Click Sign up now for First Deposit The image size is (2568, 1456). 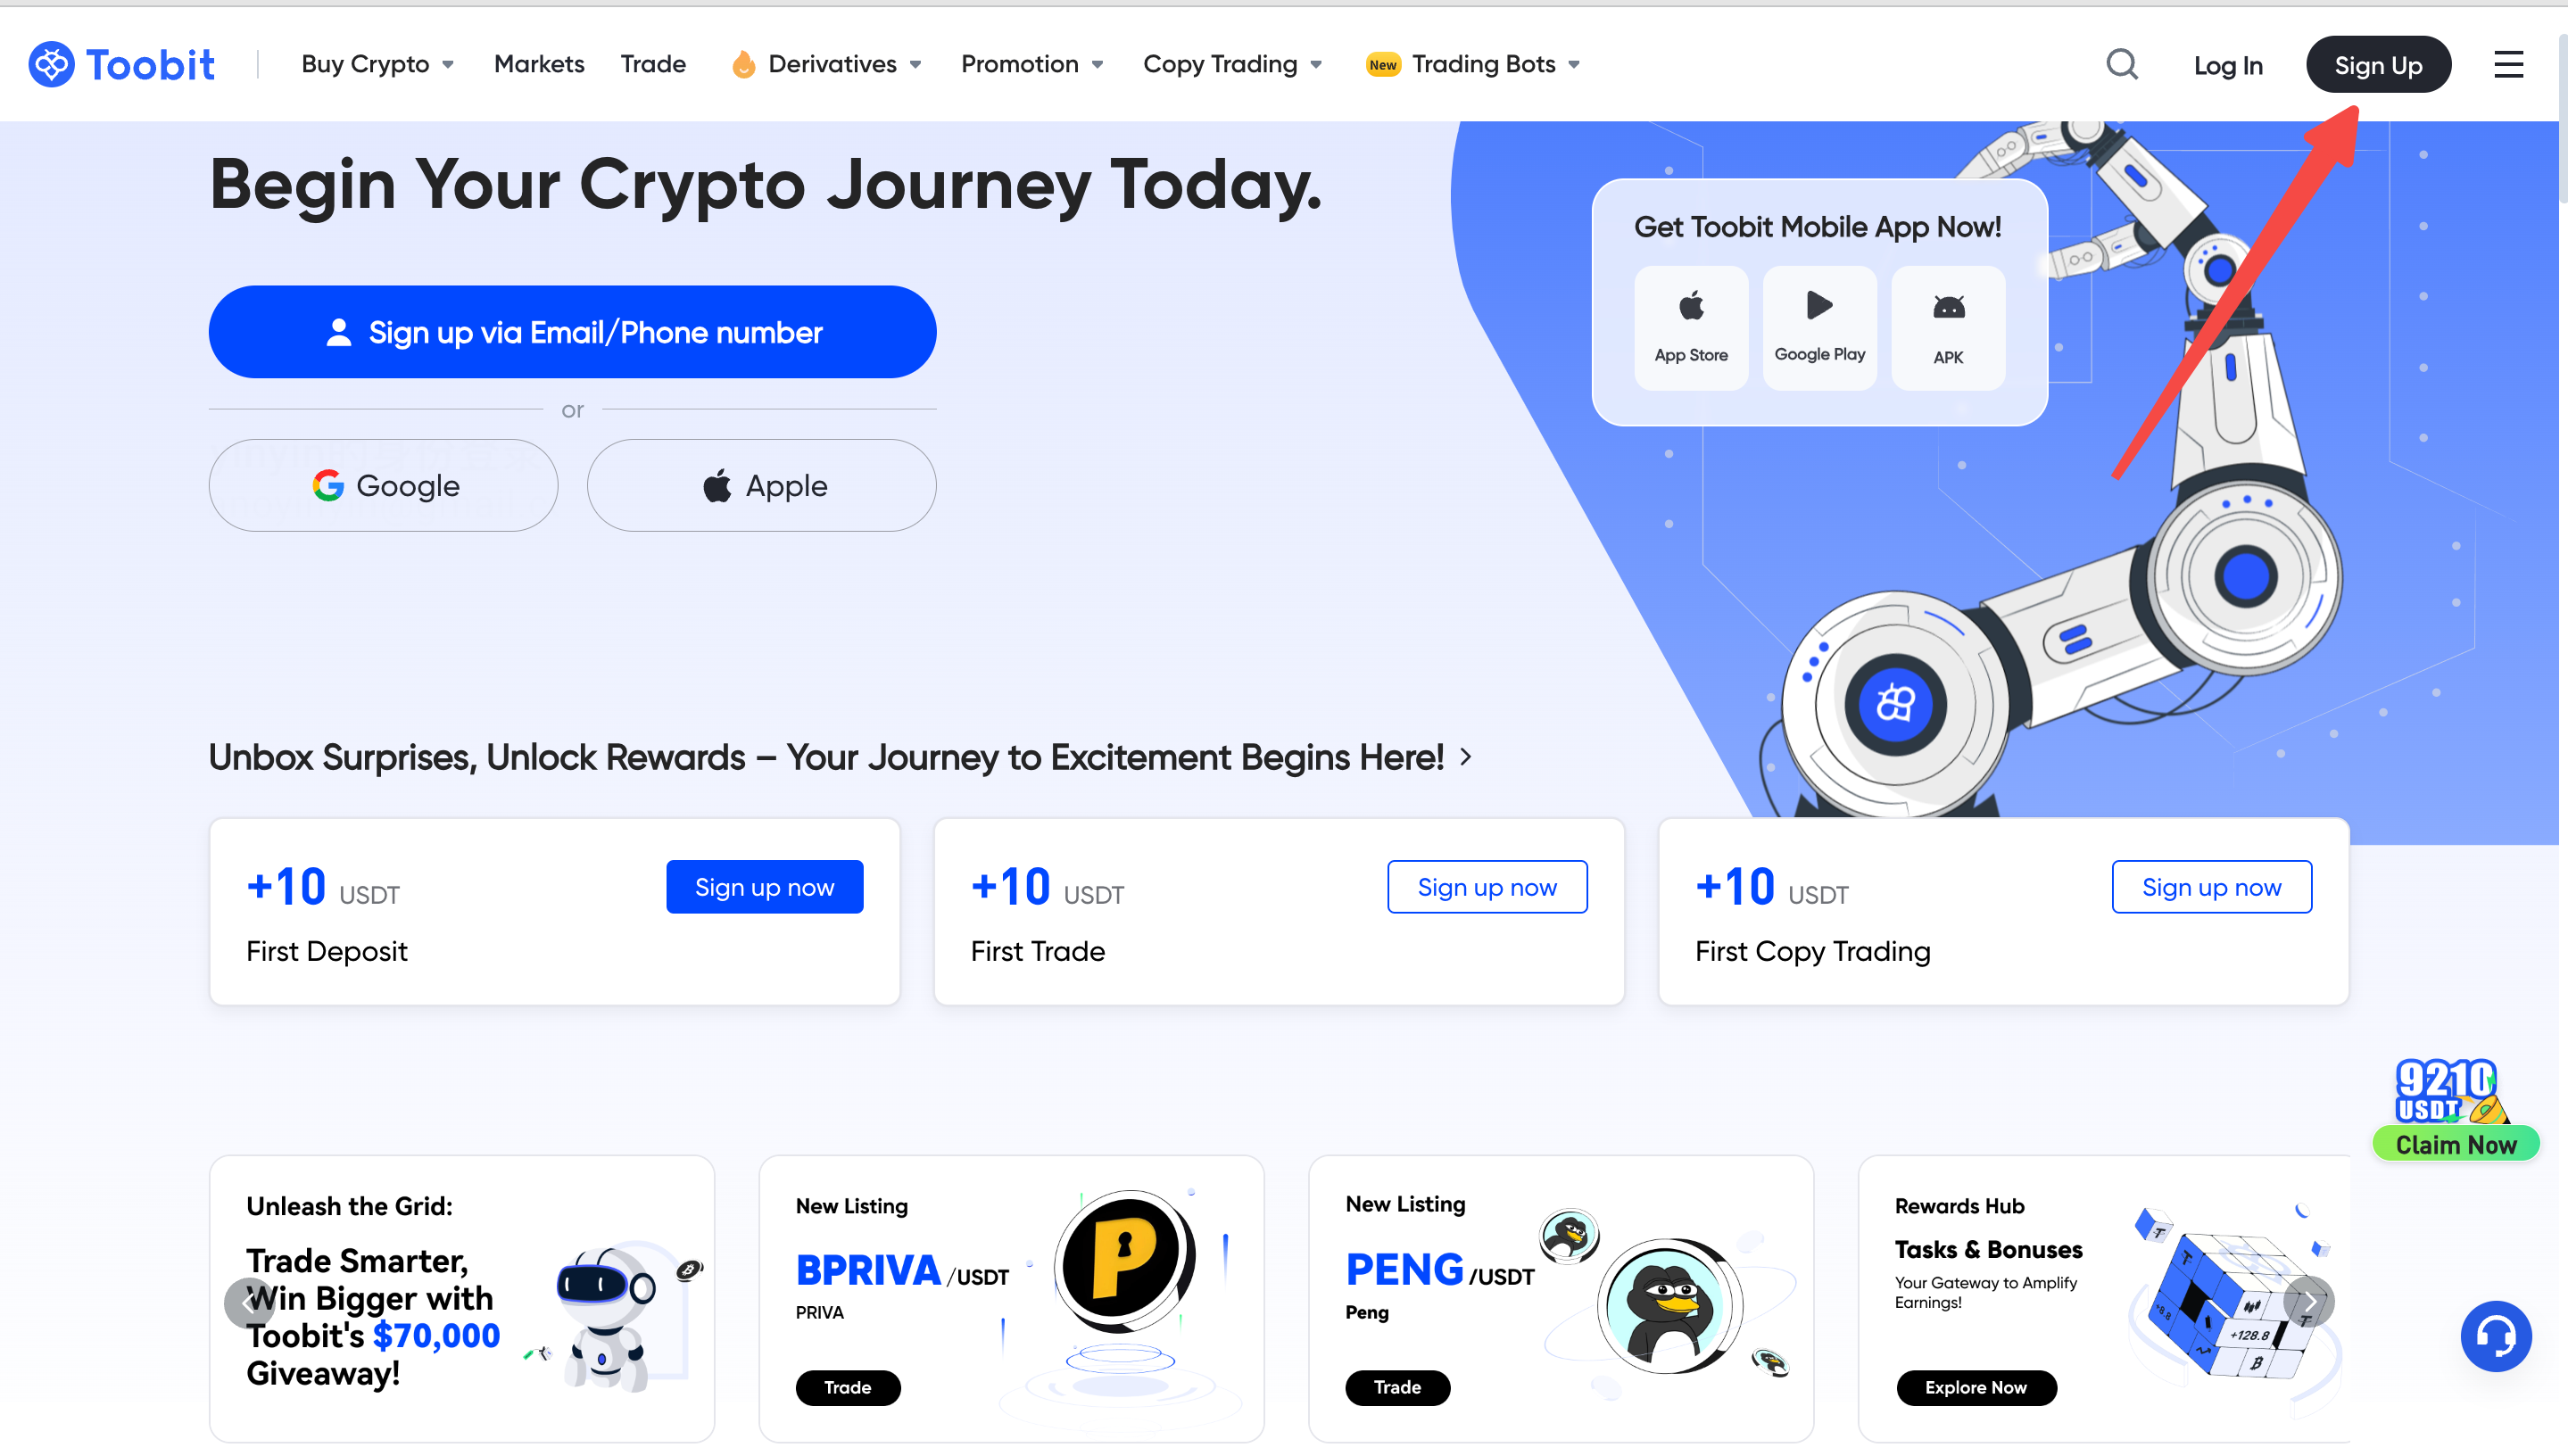point(764,887)
